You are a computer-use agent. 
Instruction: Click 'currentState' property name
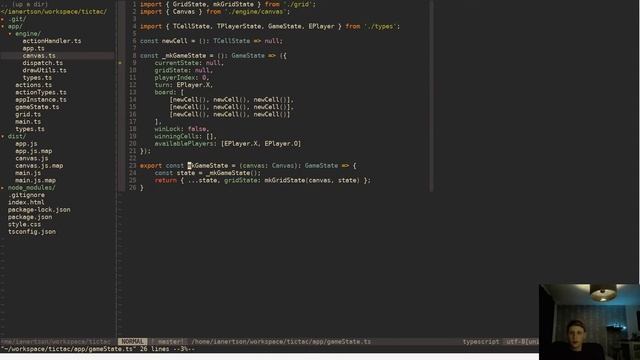click(176, 63)
